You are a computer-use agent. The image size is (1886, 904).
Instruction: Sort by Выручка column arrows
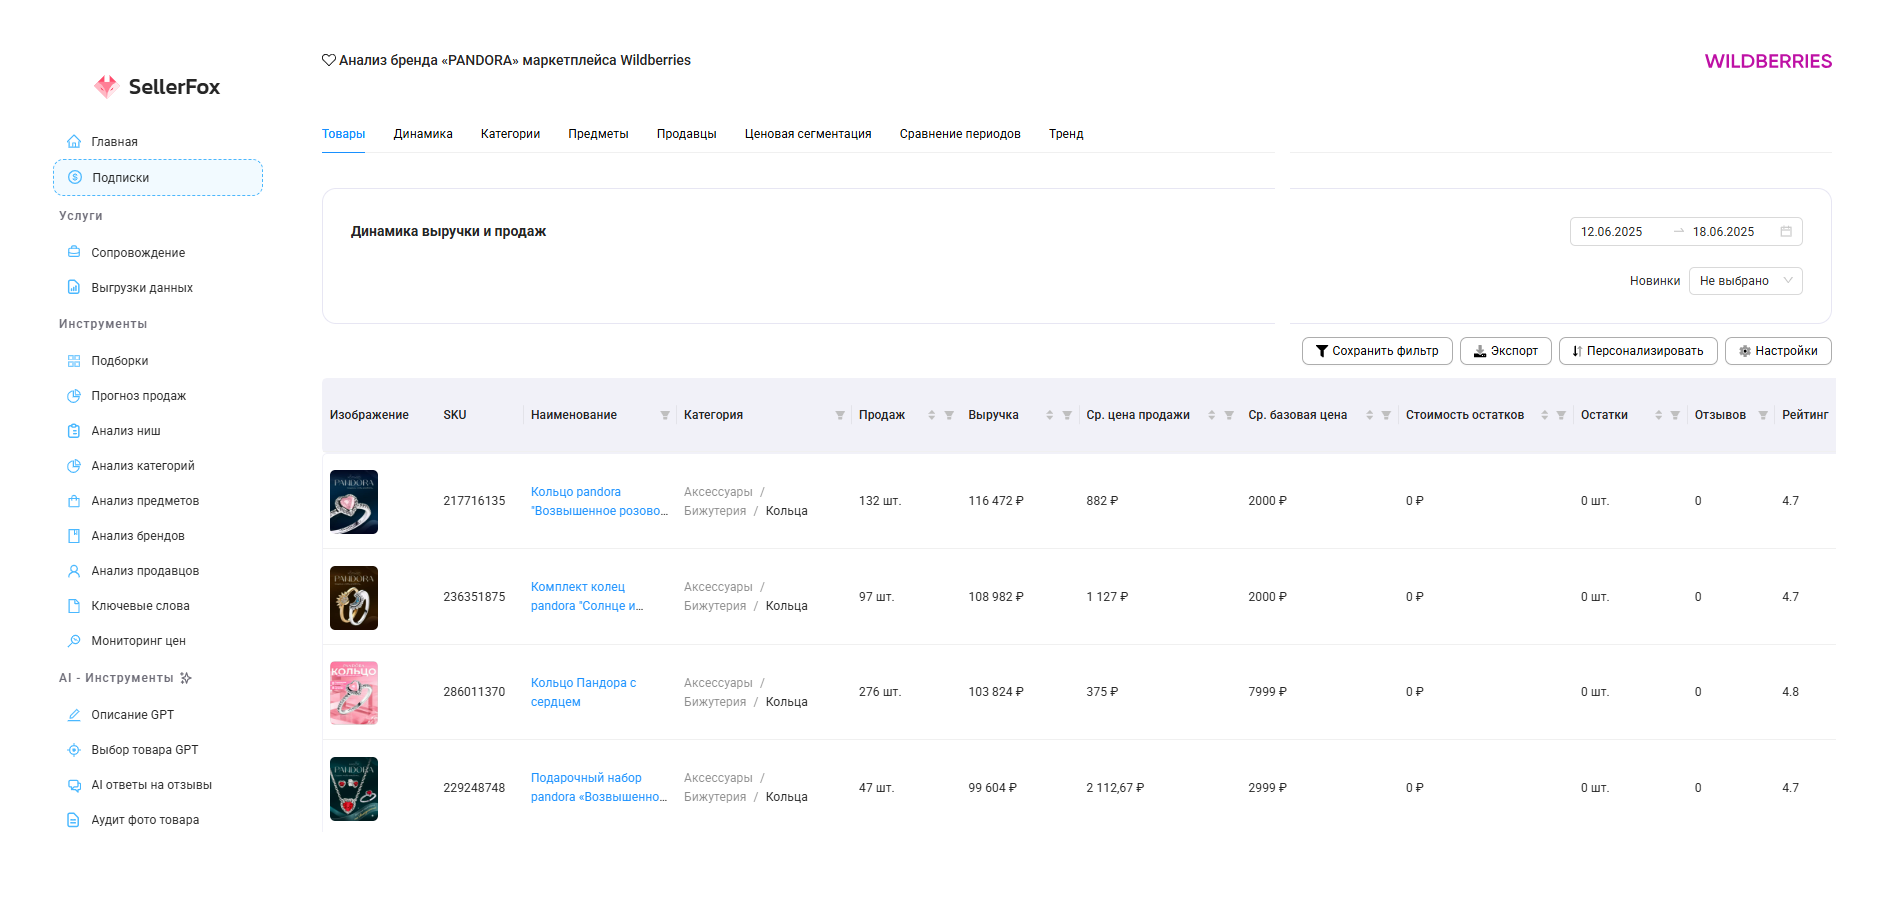point(1050,415)
